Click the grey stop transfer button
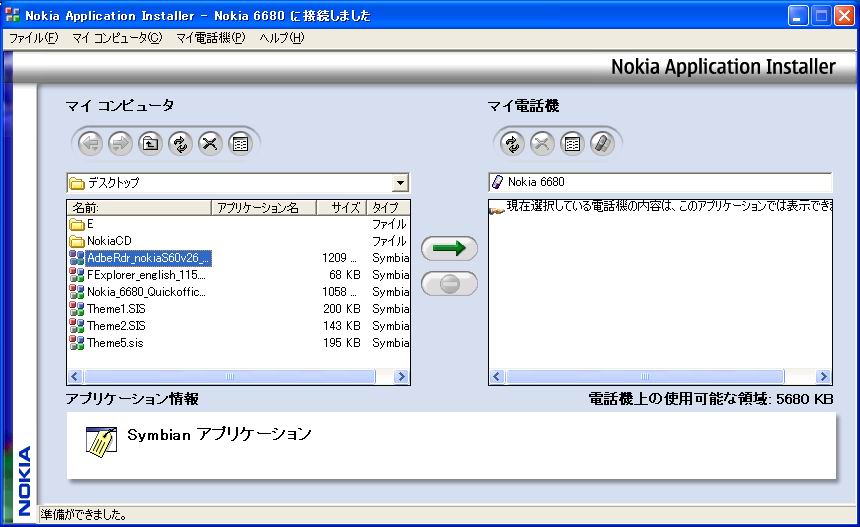This screenshot has width=860, height=527. point(449,284)
